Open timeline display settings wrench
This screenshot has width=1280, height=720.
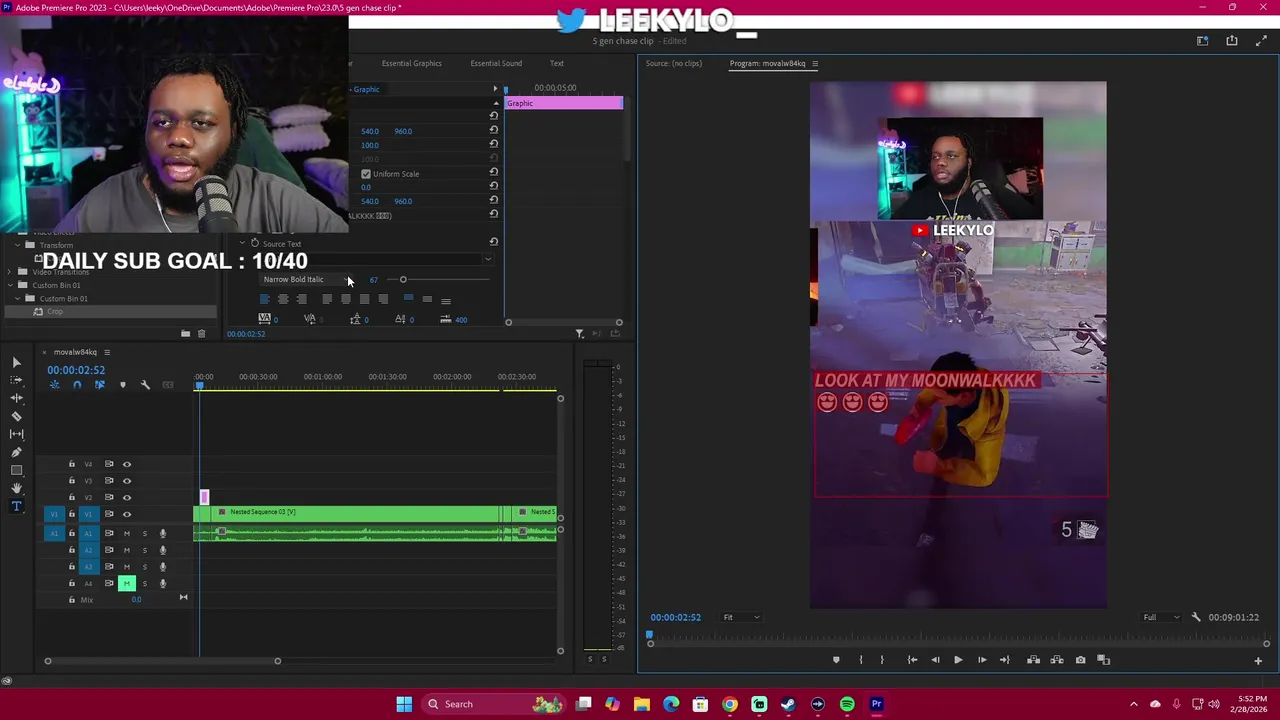145,385
